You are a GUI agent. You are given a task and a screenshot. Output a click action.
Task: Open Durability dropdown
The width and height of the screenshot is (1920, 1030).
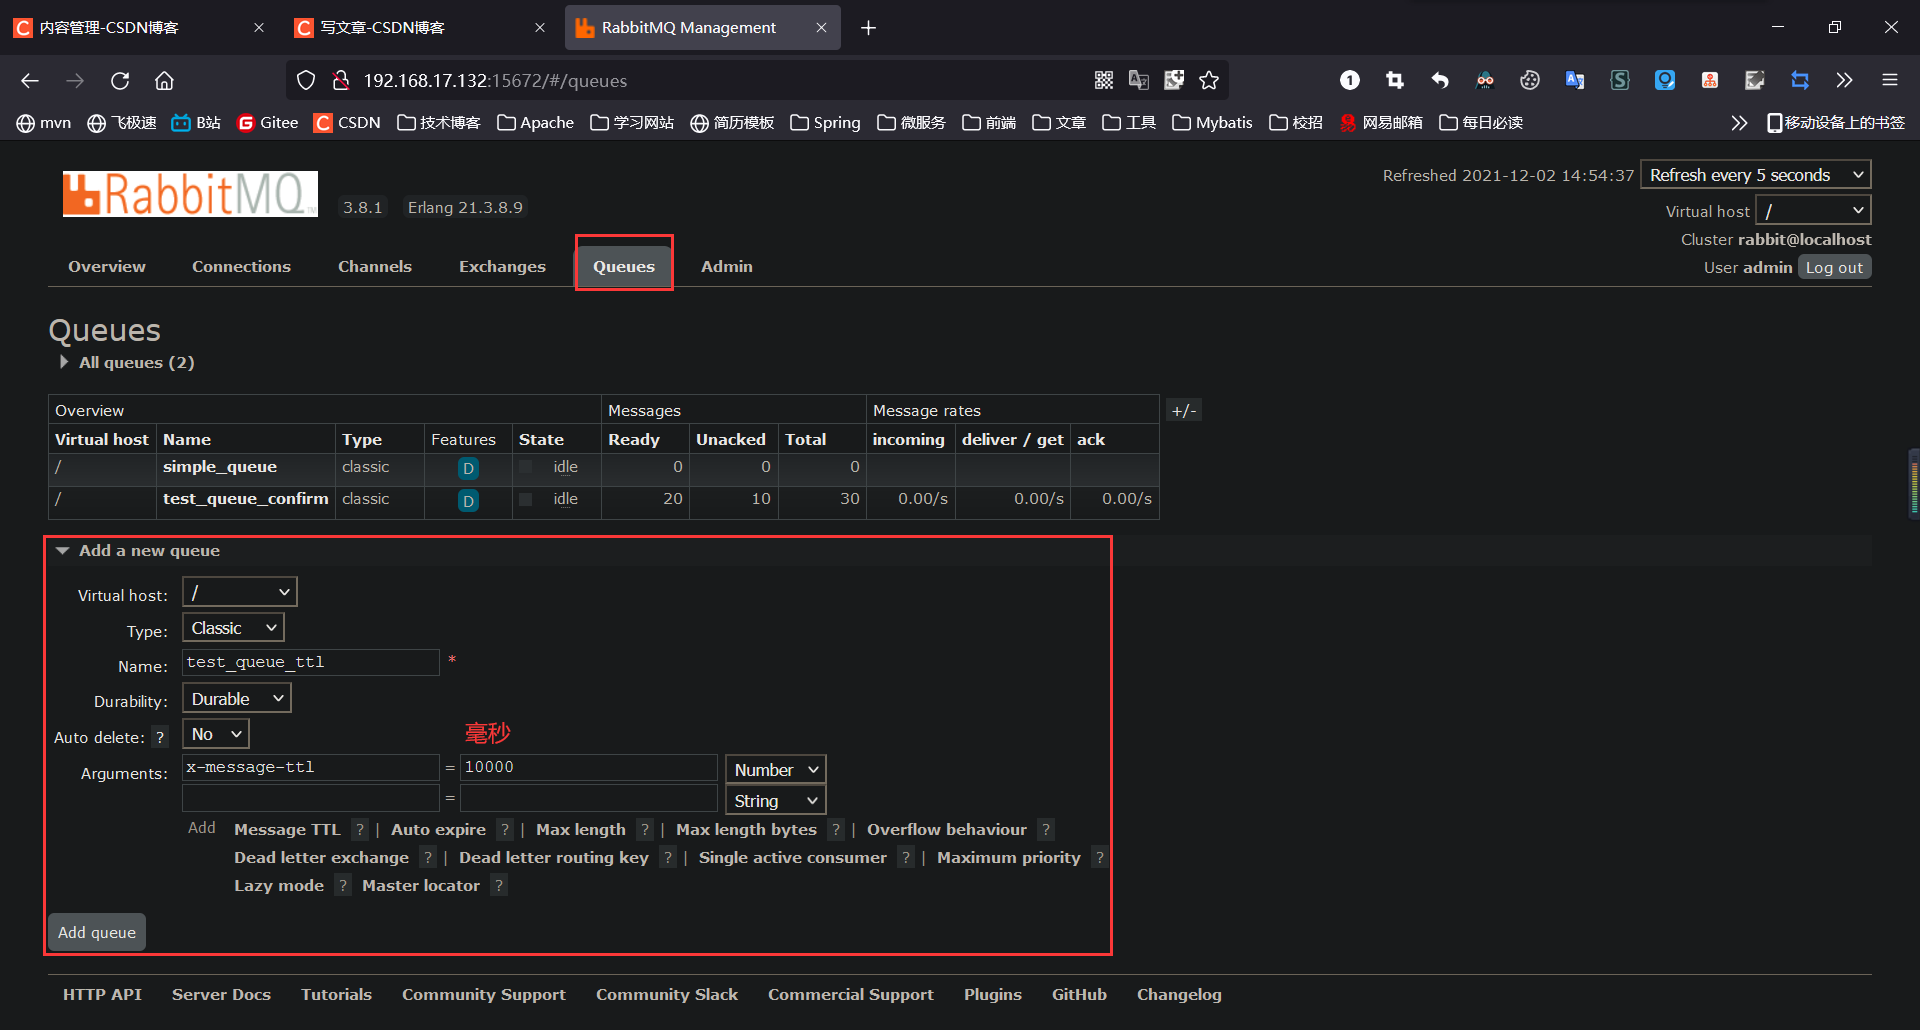[237, 698]
